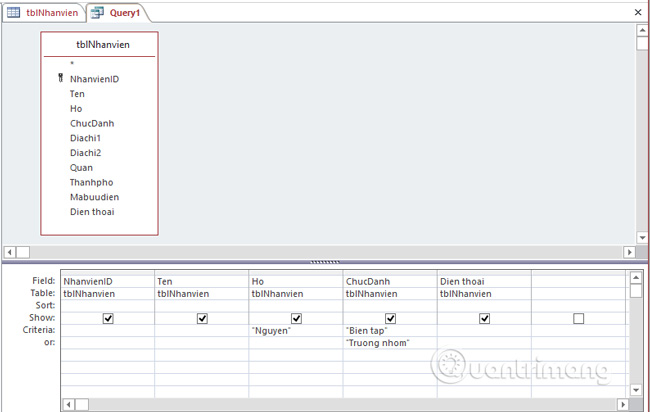650x412 pixels.
Task: Click the Sort cell under Ho column
Action: pyautogui.click(x=296, y=306)
